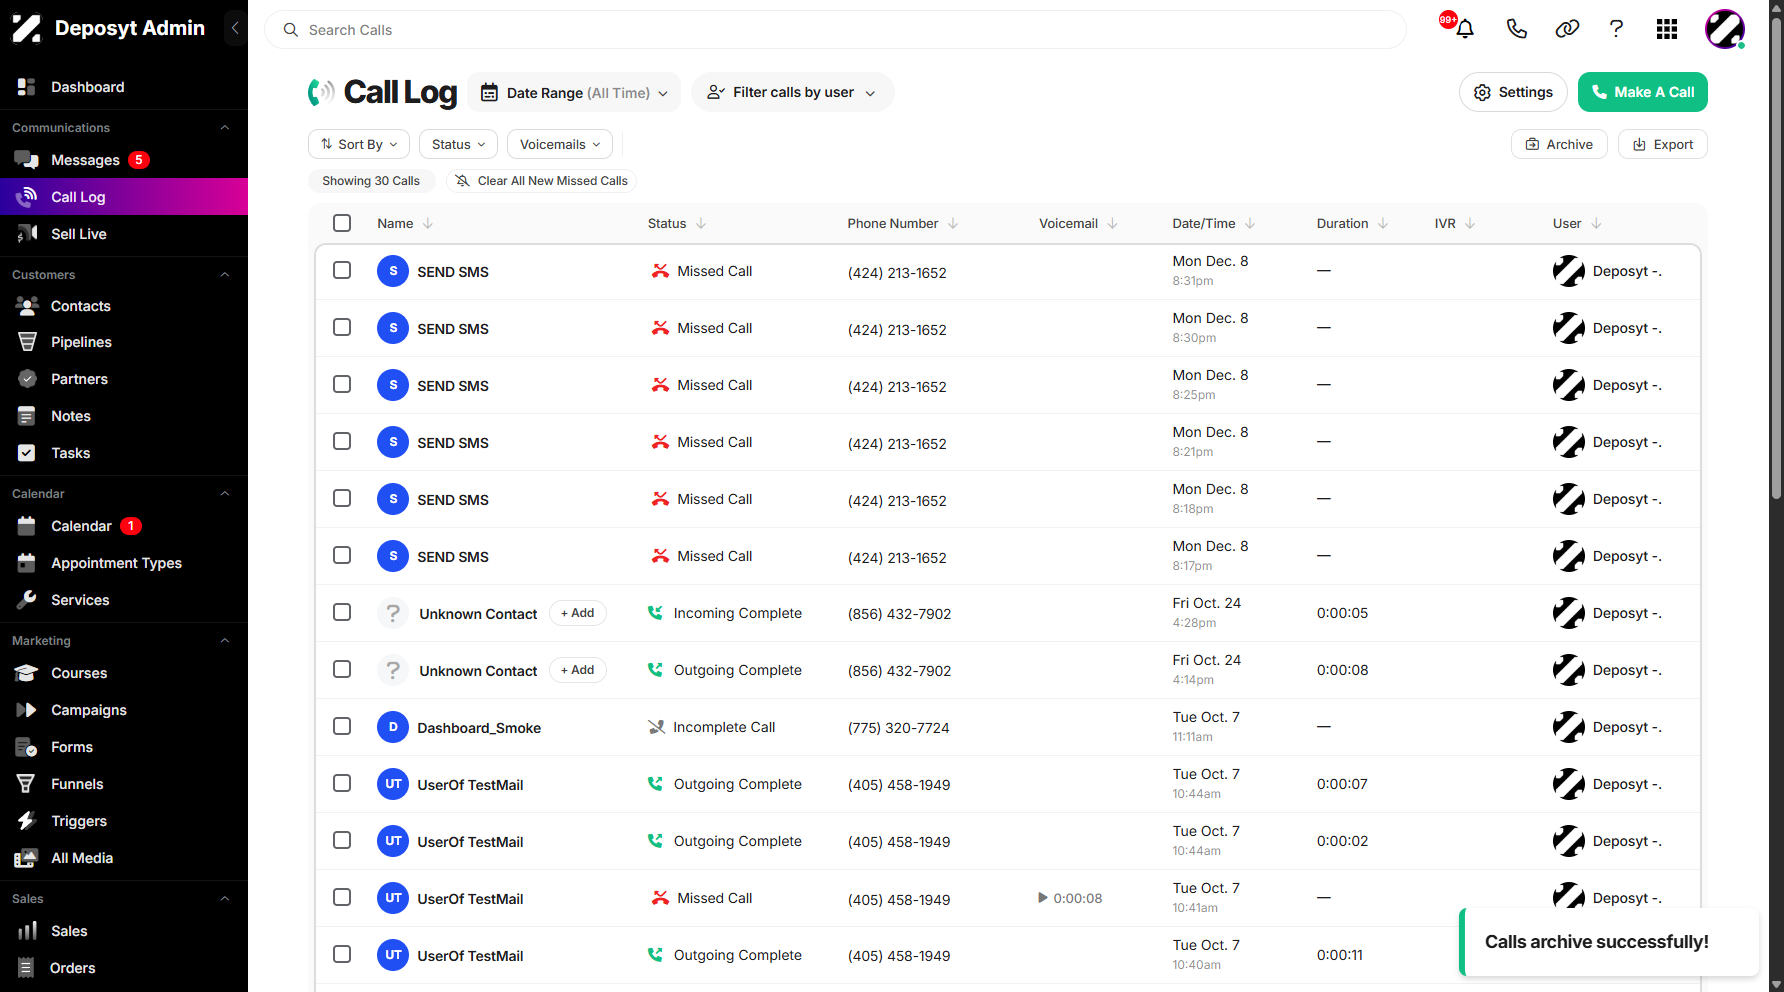
Task: Check the 8:31pm SEND SMS call
Action: point(342,270)
